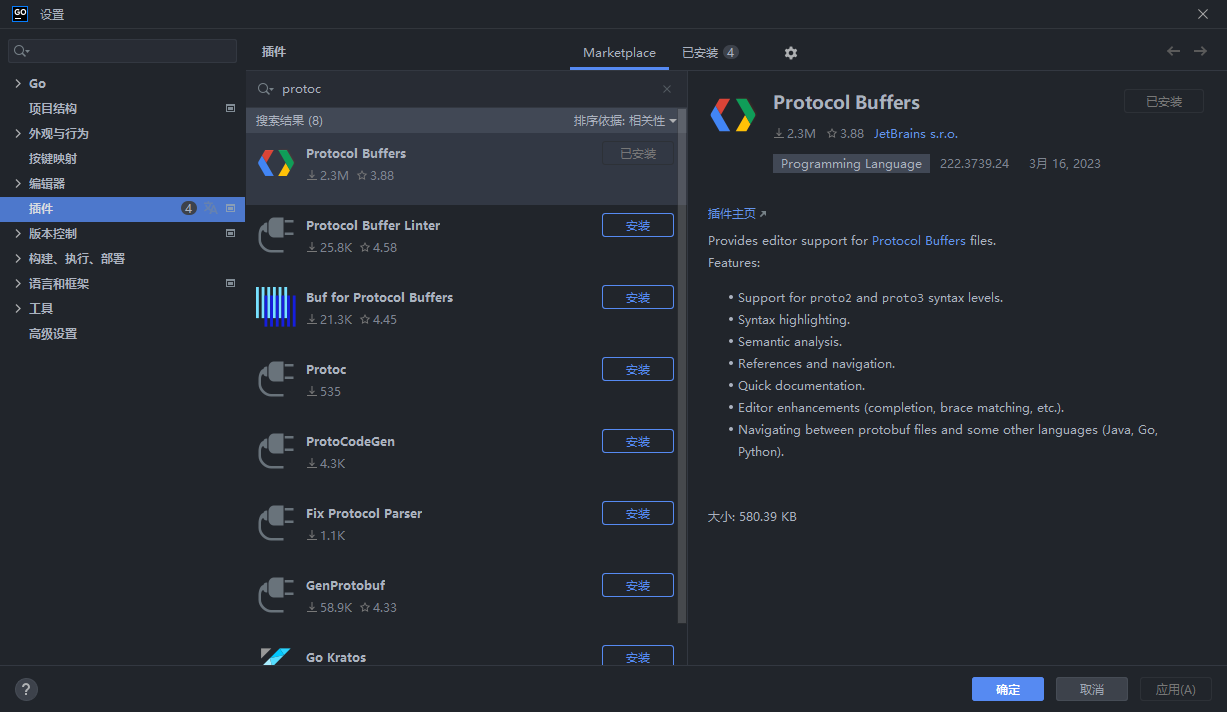Viewport: 1227px width, 712px height.
Task: Open the 插件主页 plugin homepage link
Action: pos(732,213)
